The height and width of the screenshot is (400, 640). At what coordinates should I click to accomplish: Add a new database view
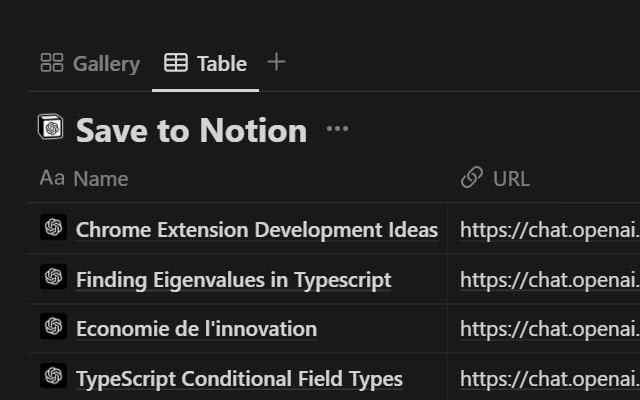tap(277, 62)
